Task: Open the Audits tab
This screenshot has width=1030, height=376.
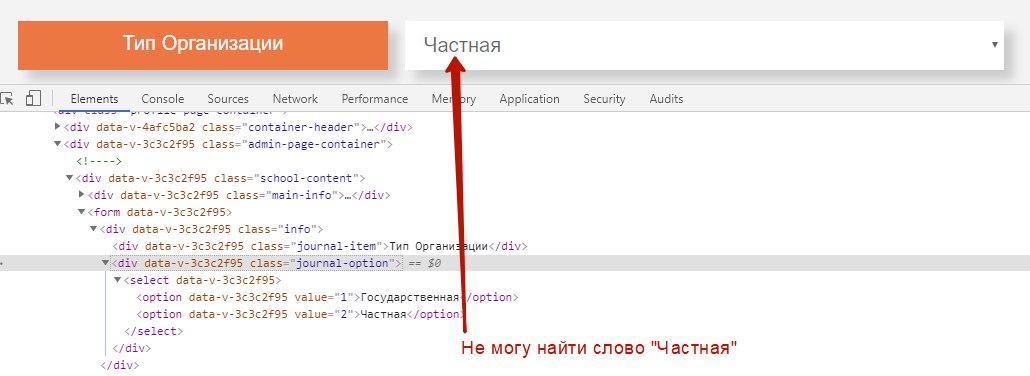Action: click(666, 99)
